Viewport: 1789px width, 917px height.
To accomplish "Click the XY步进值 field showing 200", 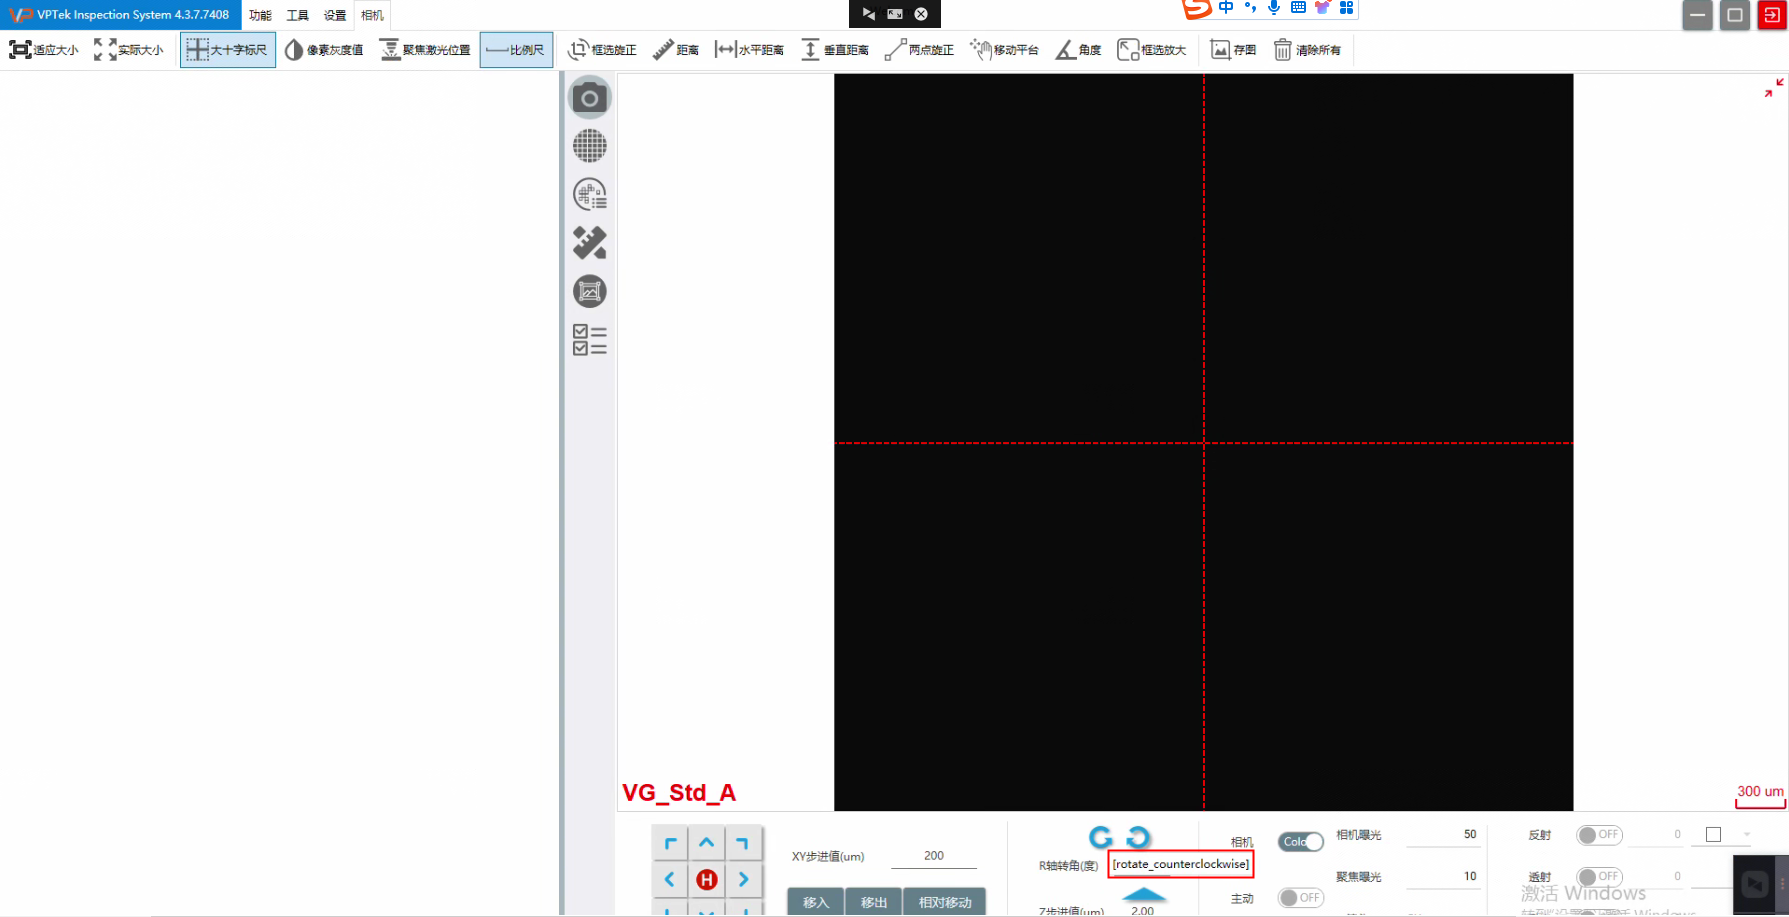I will 934,856.
